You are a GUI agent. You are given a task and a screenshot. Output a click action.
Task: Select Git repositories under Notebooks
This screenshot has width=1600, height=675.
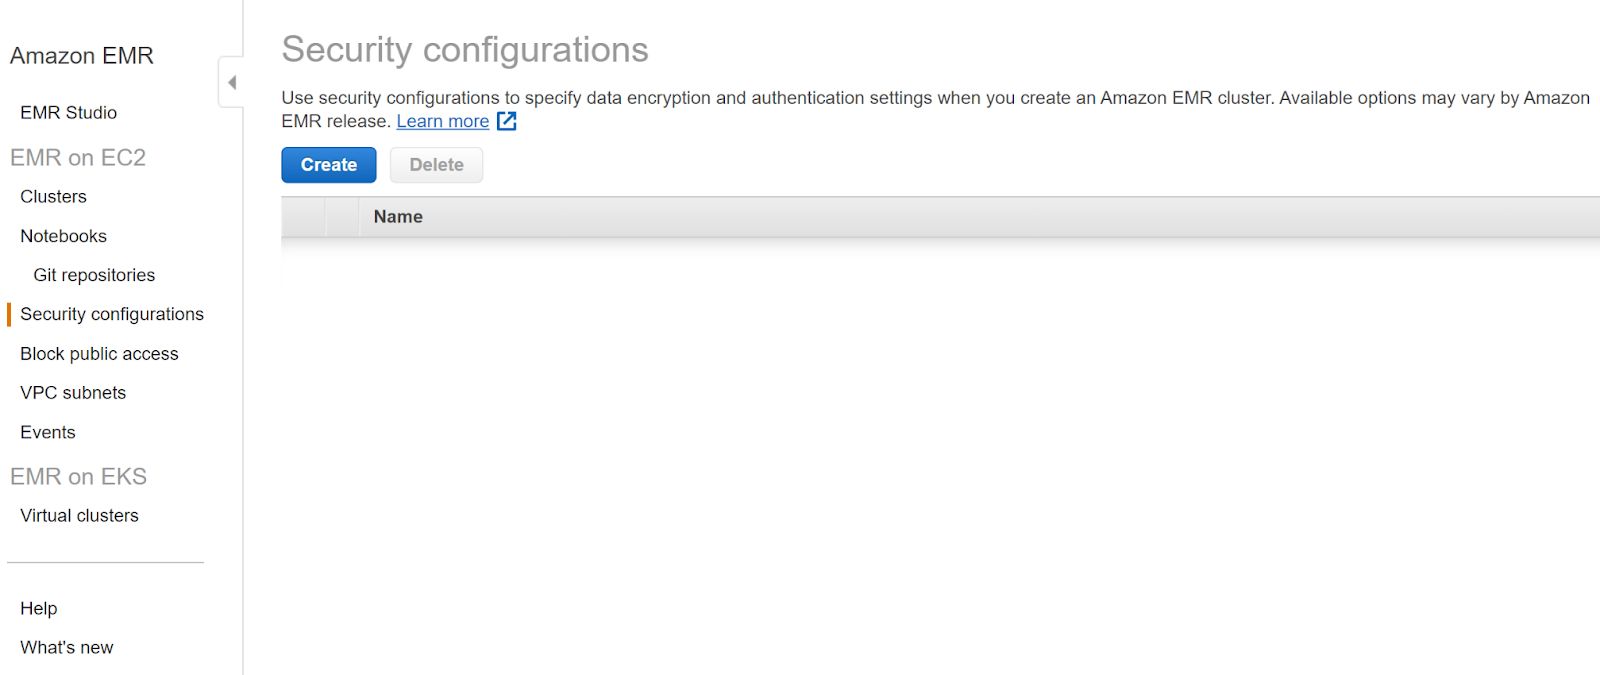pyautogui.click(x=94, y=275)
